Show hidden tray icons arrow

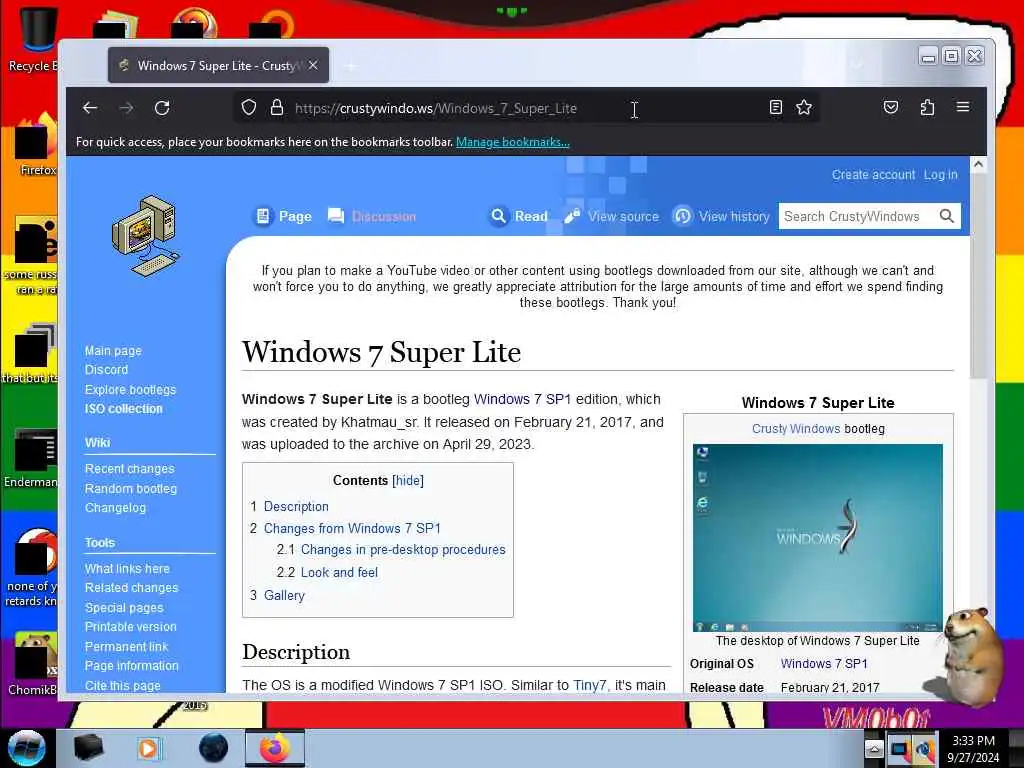(x=874, y=749)
